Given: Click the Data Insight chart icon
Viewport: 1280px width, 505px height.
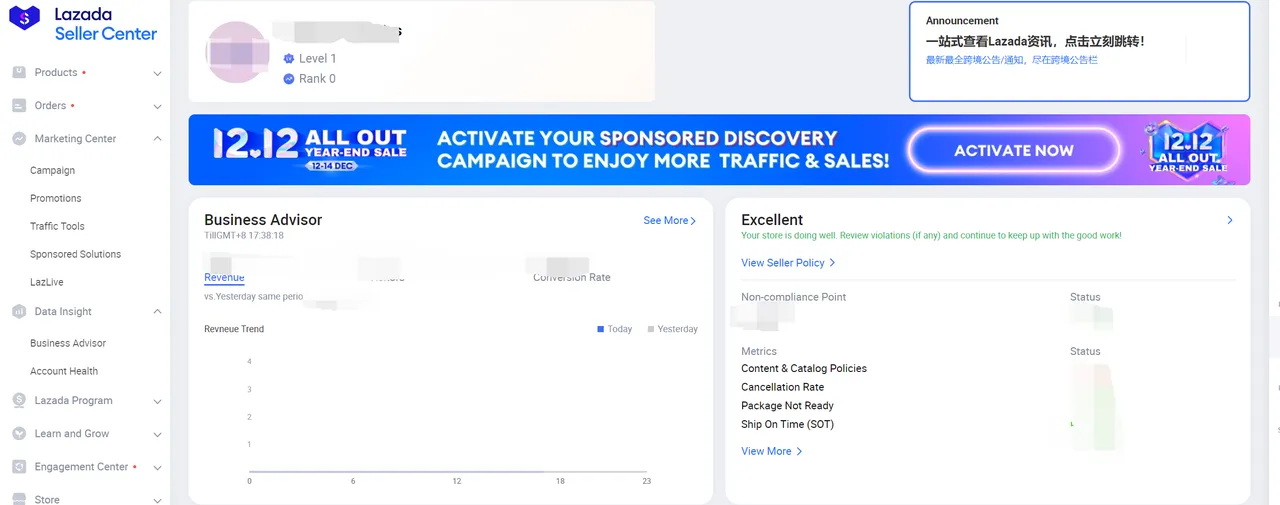Looking at the screenshot, I should point(19,312).
